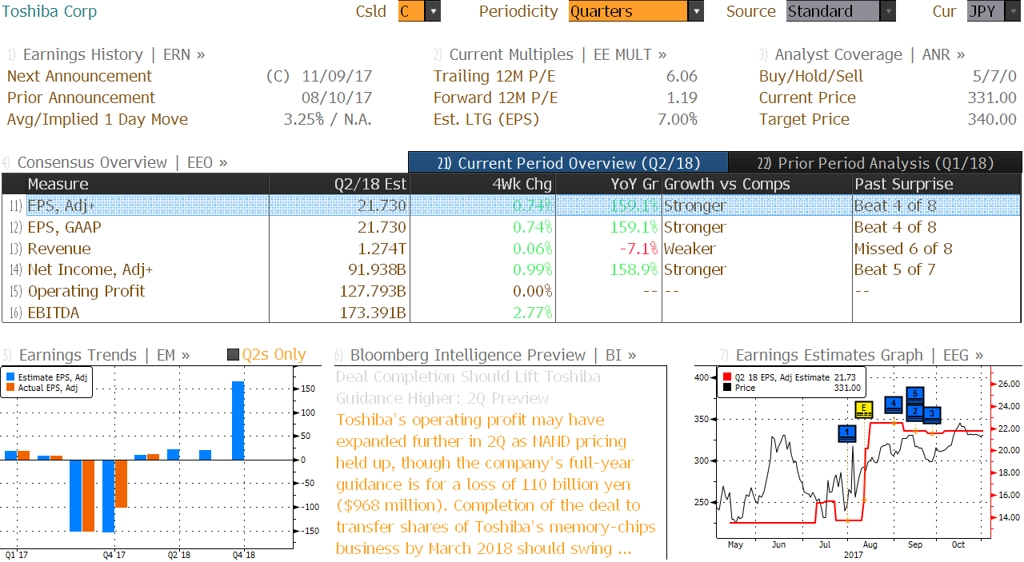Click the yellow E earnings marker on graph
The image size is (1024, 562).
(864, 410)
